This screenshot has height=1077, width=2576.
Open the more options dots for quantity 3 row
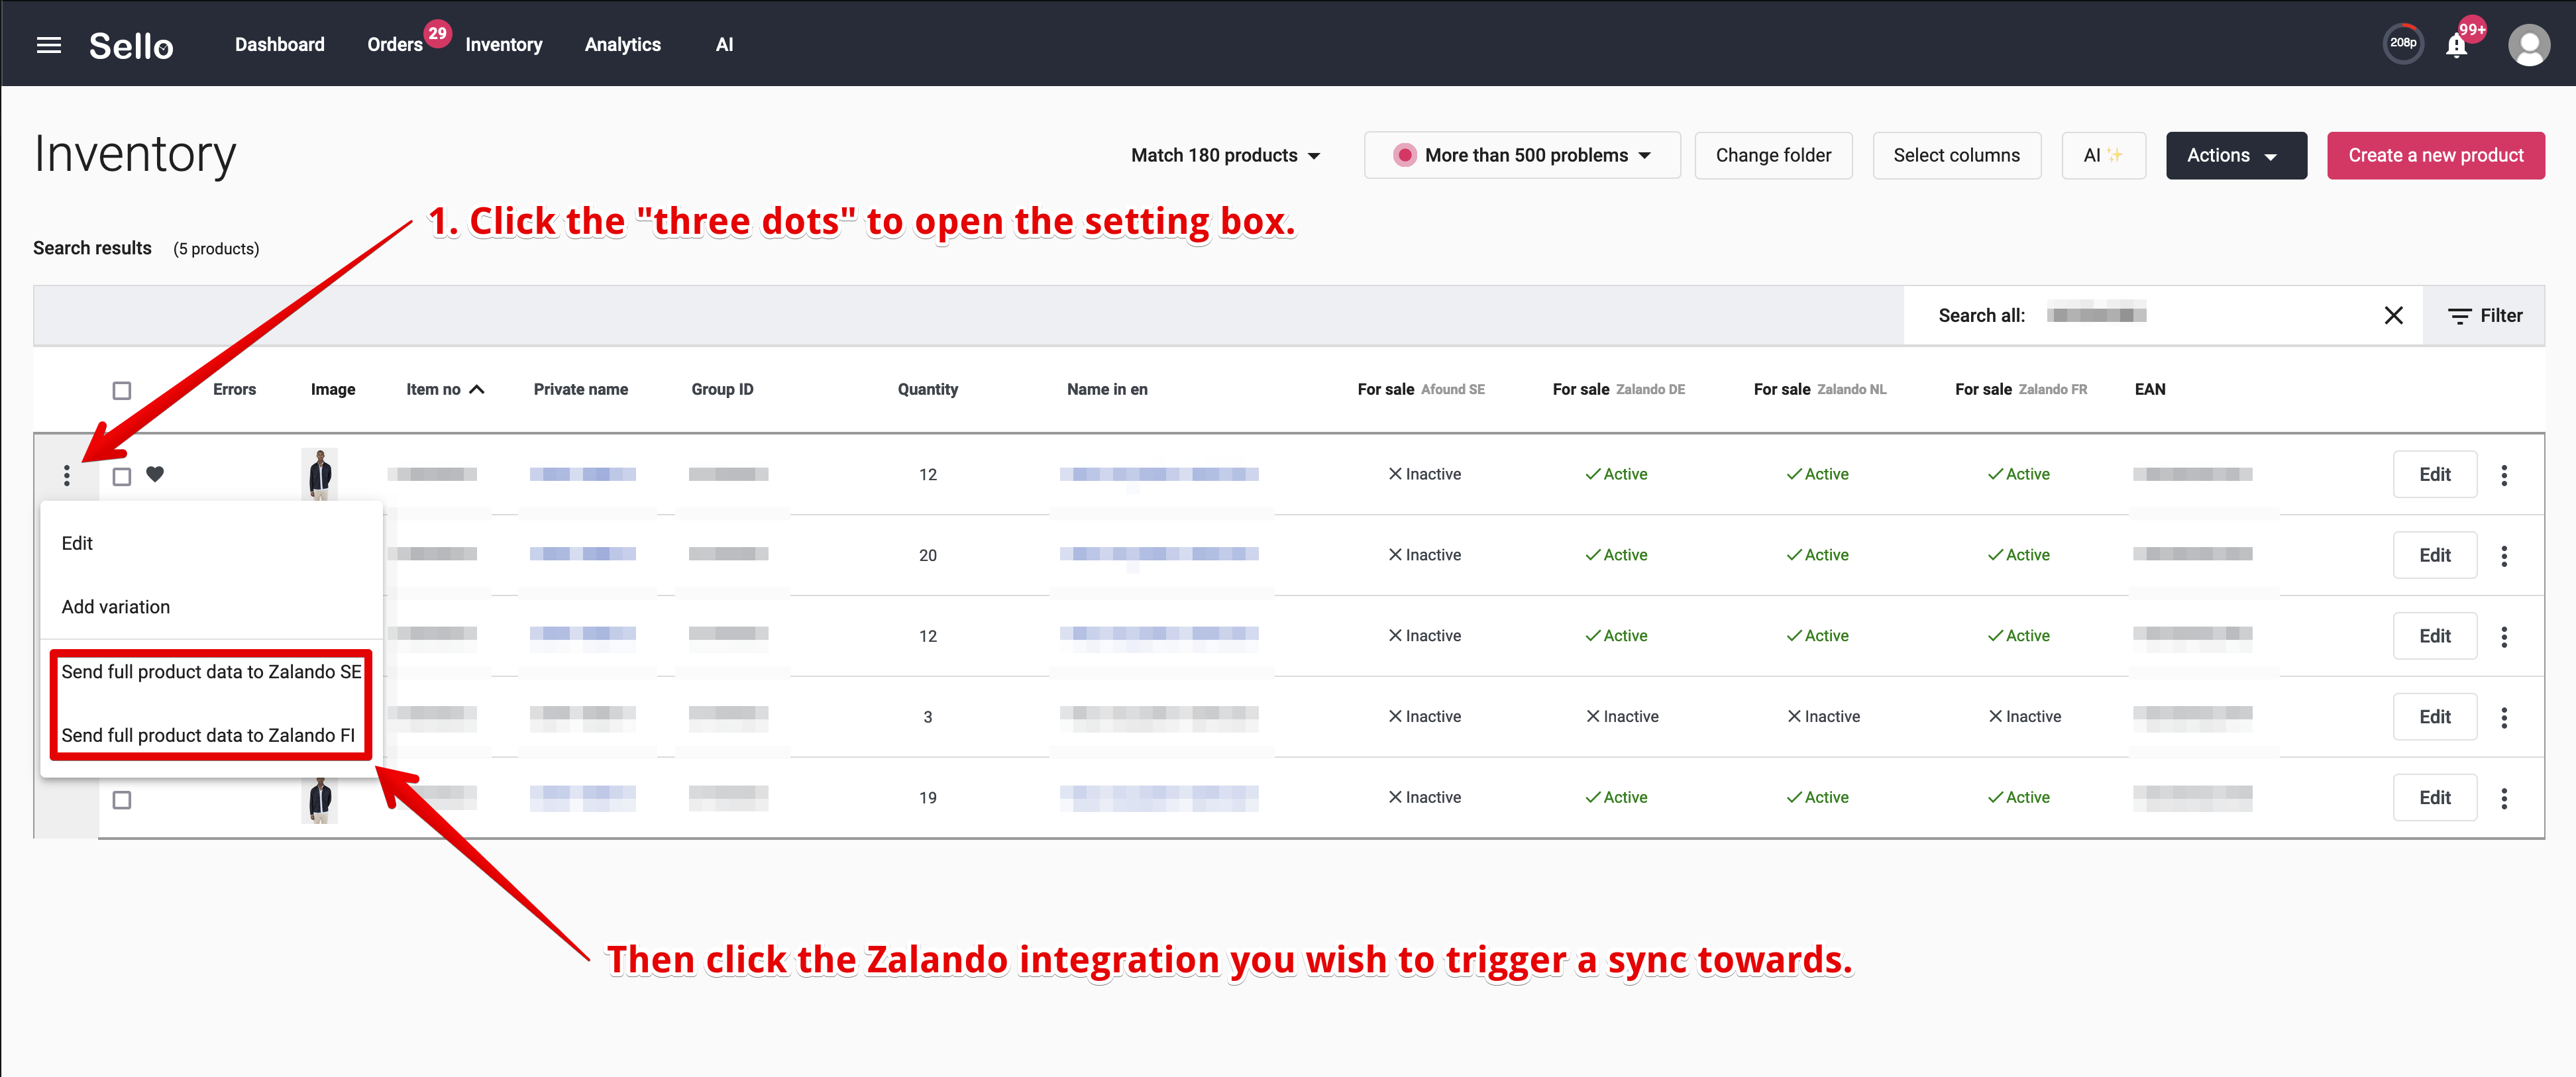coord(2504,717)
